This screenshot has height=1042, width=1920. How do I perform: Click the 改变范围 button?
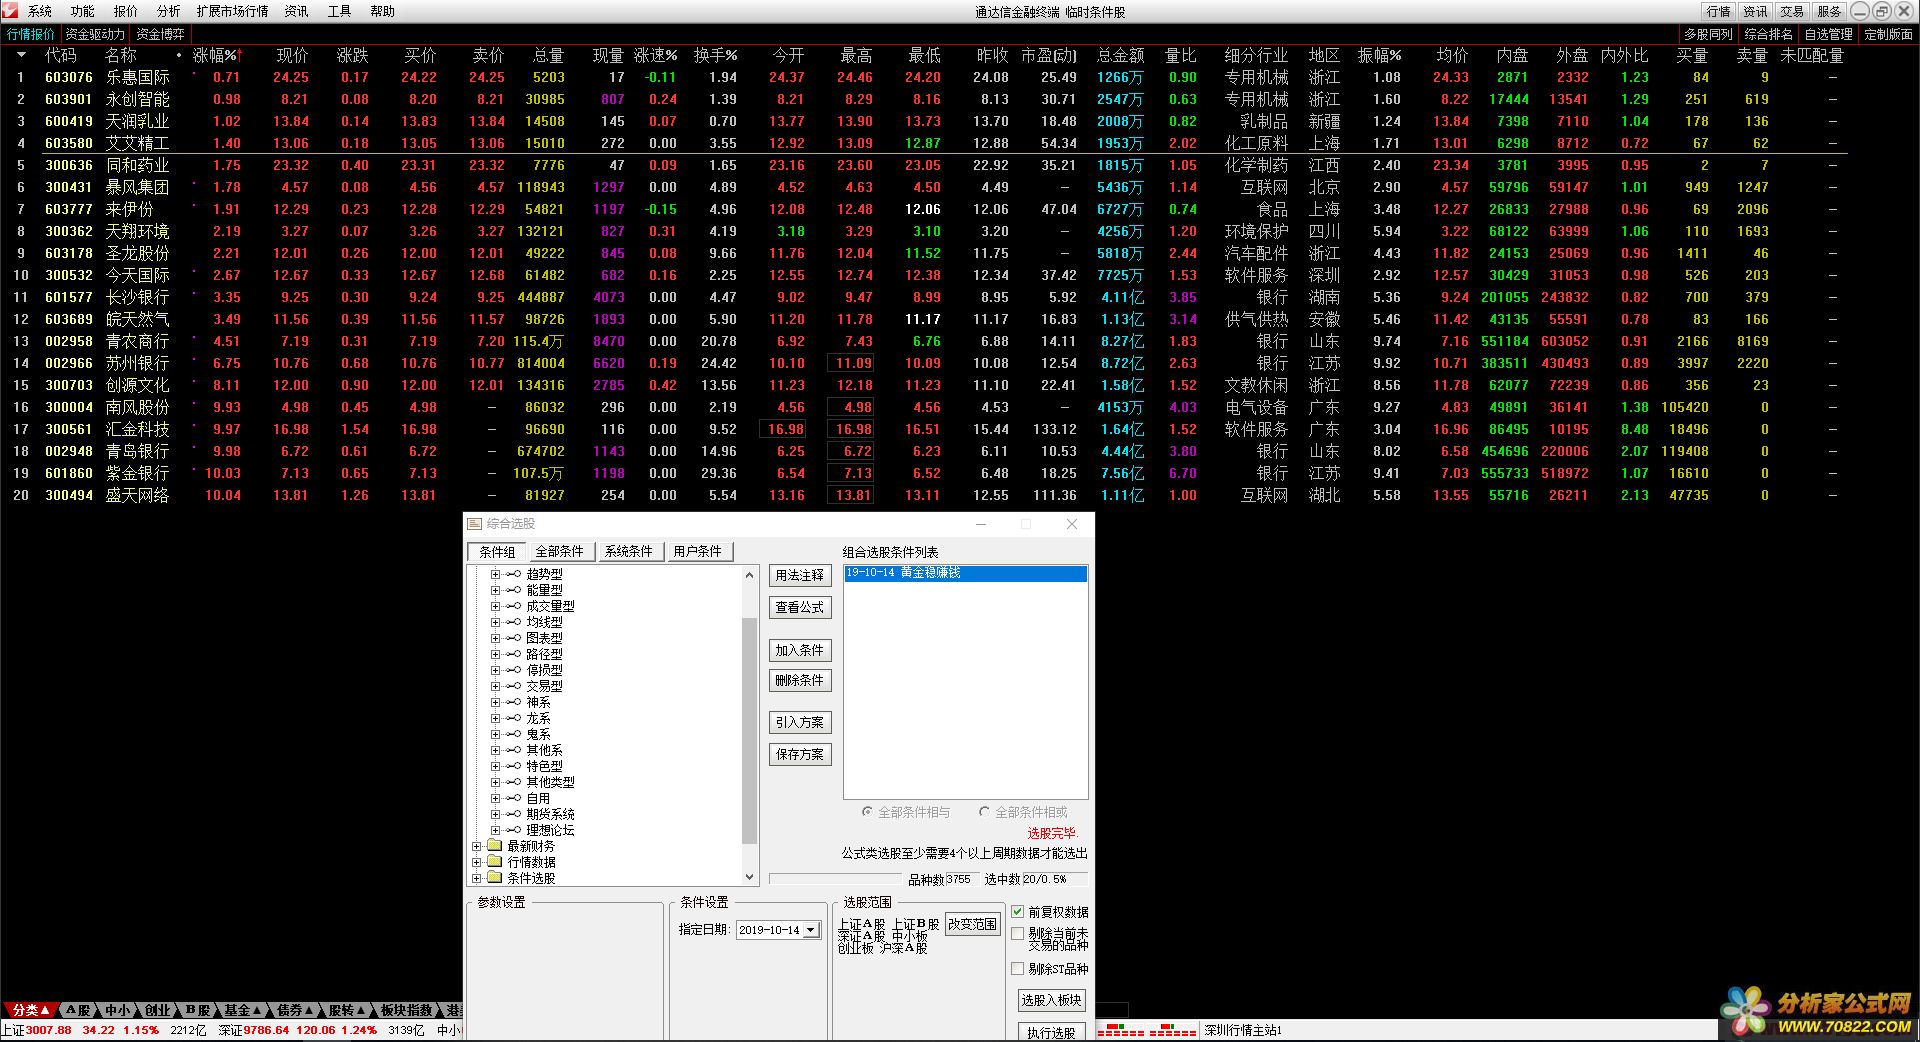pos(972,925)
